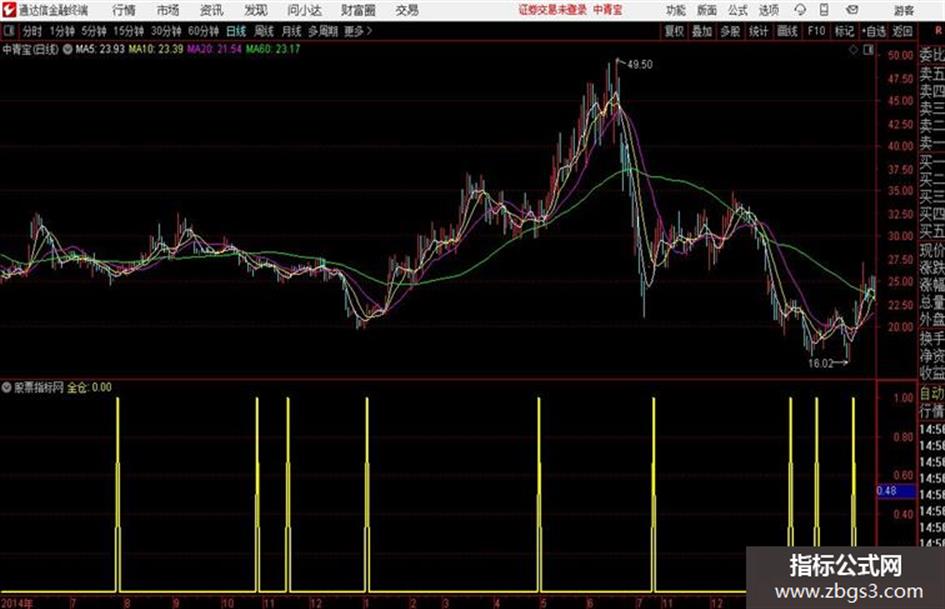Switch to the 1分钟 period

(62, 31)
